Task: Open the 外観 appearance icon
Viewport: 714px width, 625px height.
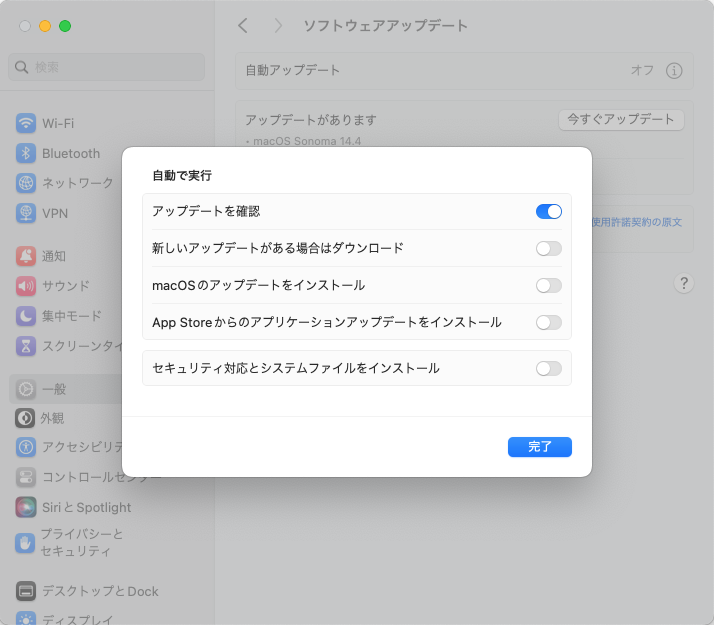Action: [x=25, y=418]
